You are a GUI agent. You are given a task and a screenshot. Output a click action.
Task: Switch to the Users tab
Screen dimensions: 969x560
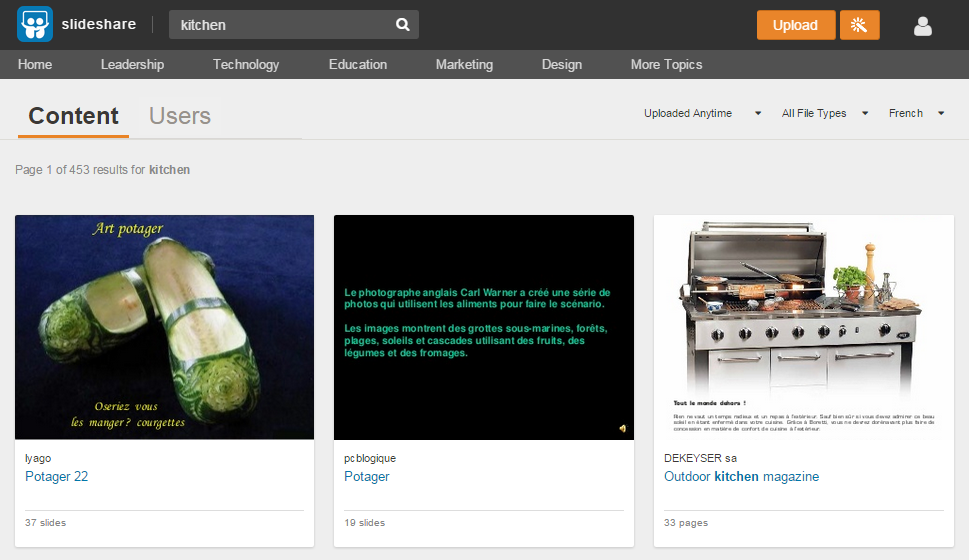tap(180, 116)
